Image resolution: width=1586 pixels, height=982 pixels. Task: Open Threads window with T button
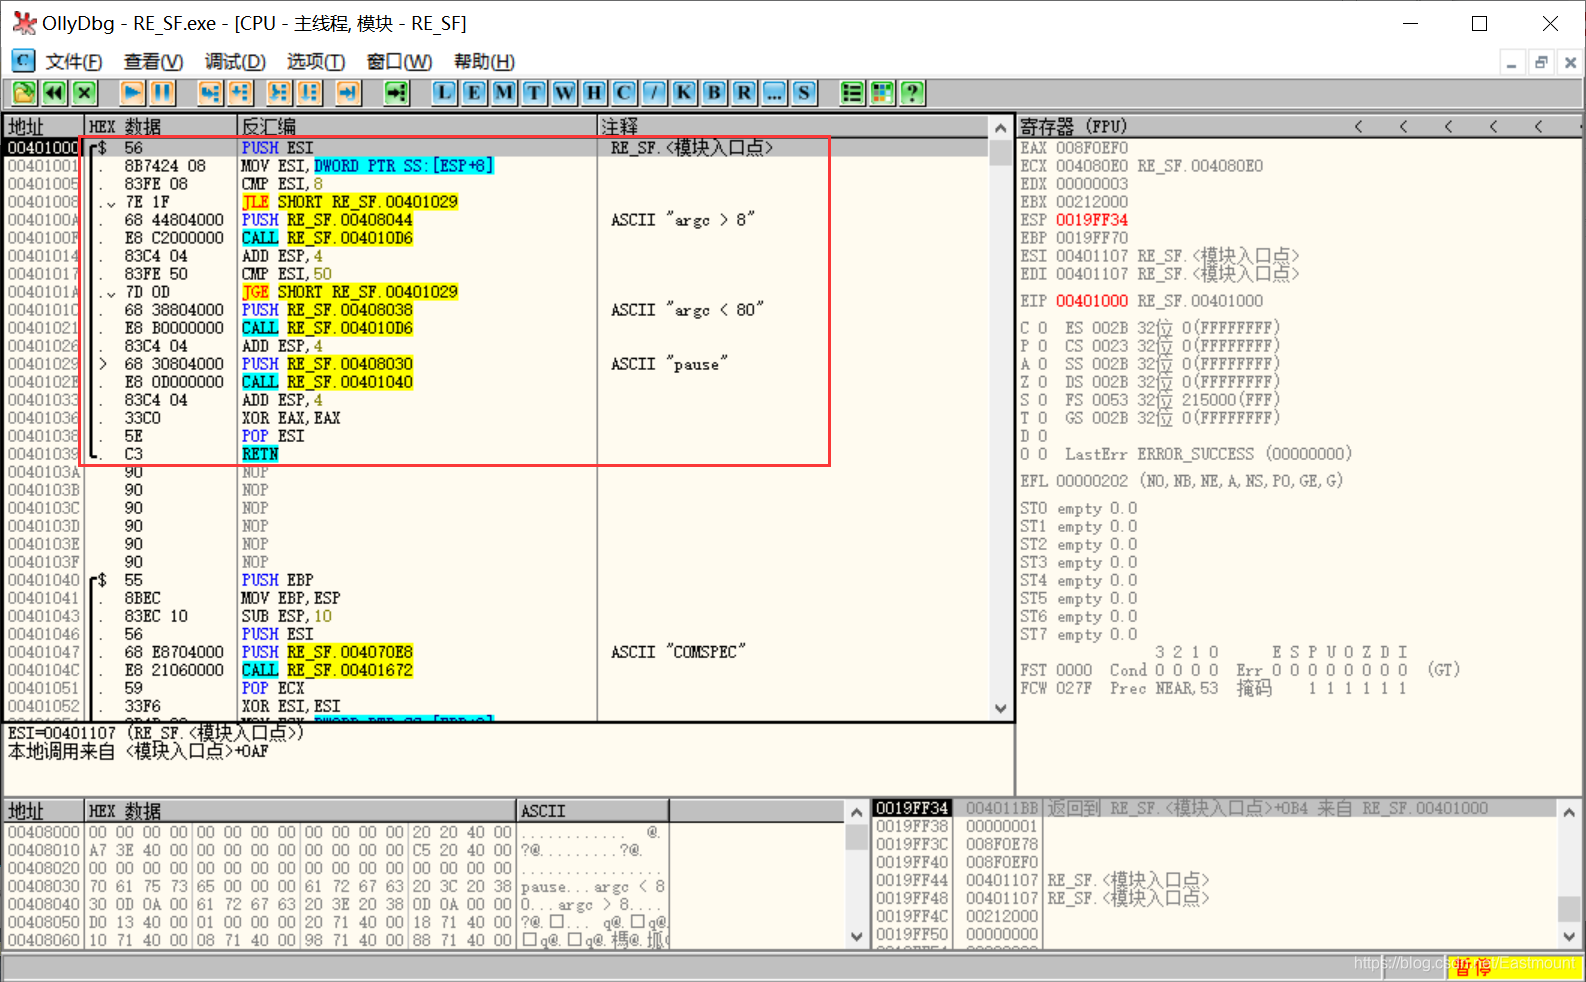[x=534, y=93]
